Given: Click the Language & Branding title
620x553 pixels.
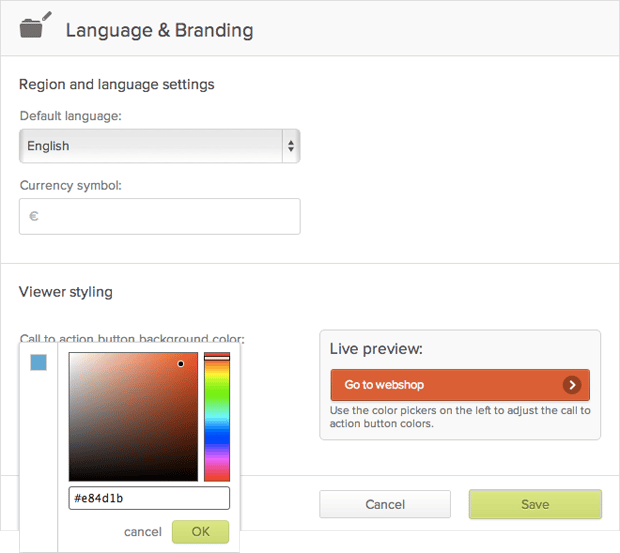Looking at the screenshot, I should [159, 30].
